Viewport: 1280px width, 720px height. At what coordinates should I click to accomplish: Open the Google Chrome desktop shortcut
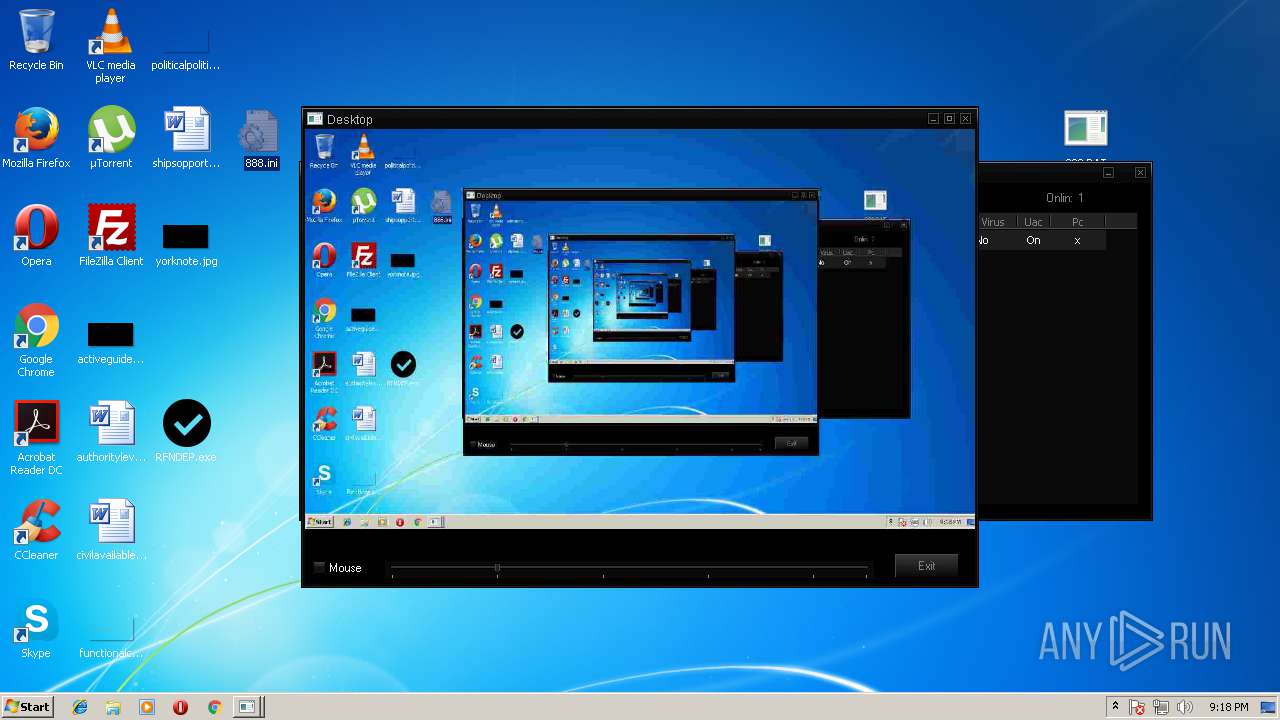pyautogui.click(x=36, y=340)
